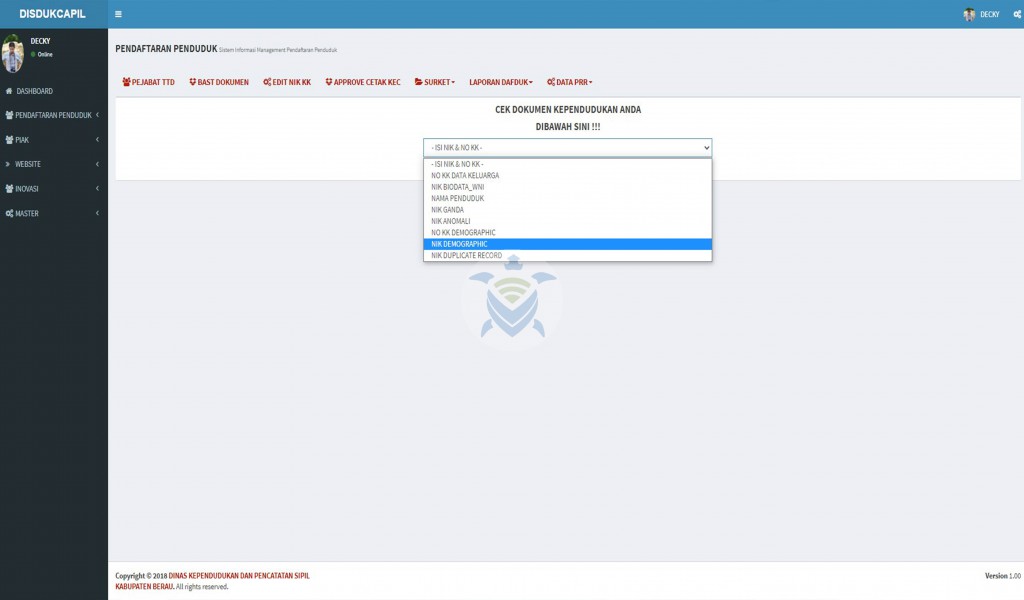
Task: Open the Laporan Dafduk dropdown
Action: 501,82
